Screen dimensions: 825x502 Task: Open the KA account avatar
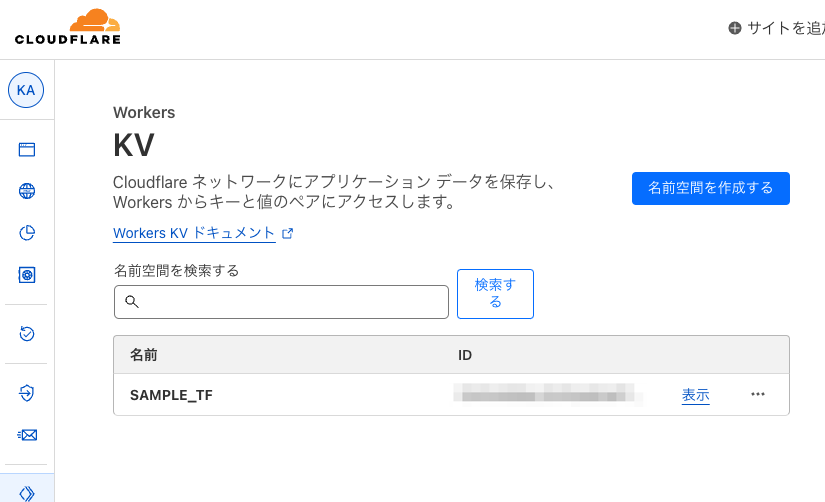point(26,90)
